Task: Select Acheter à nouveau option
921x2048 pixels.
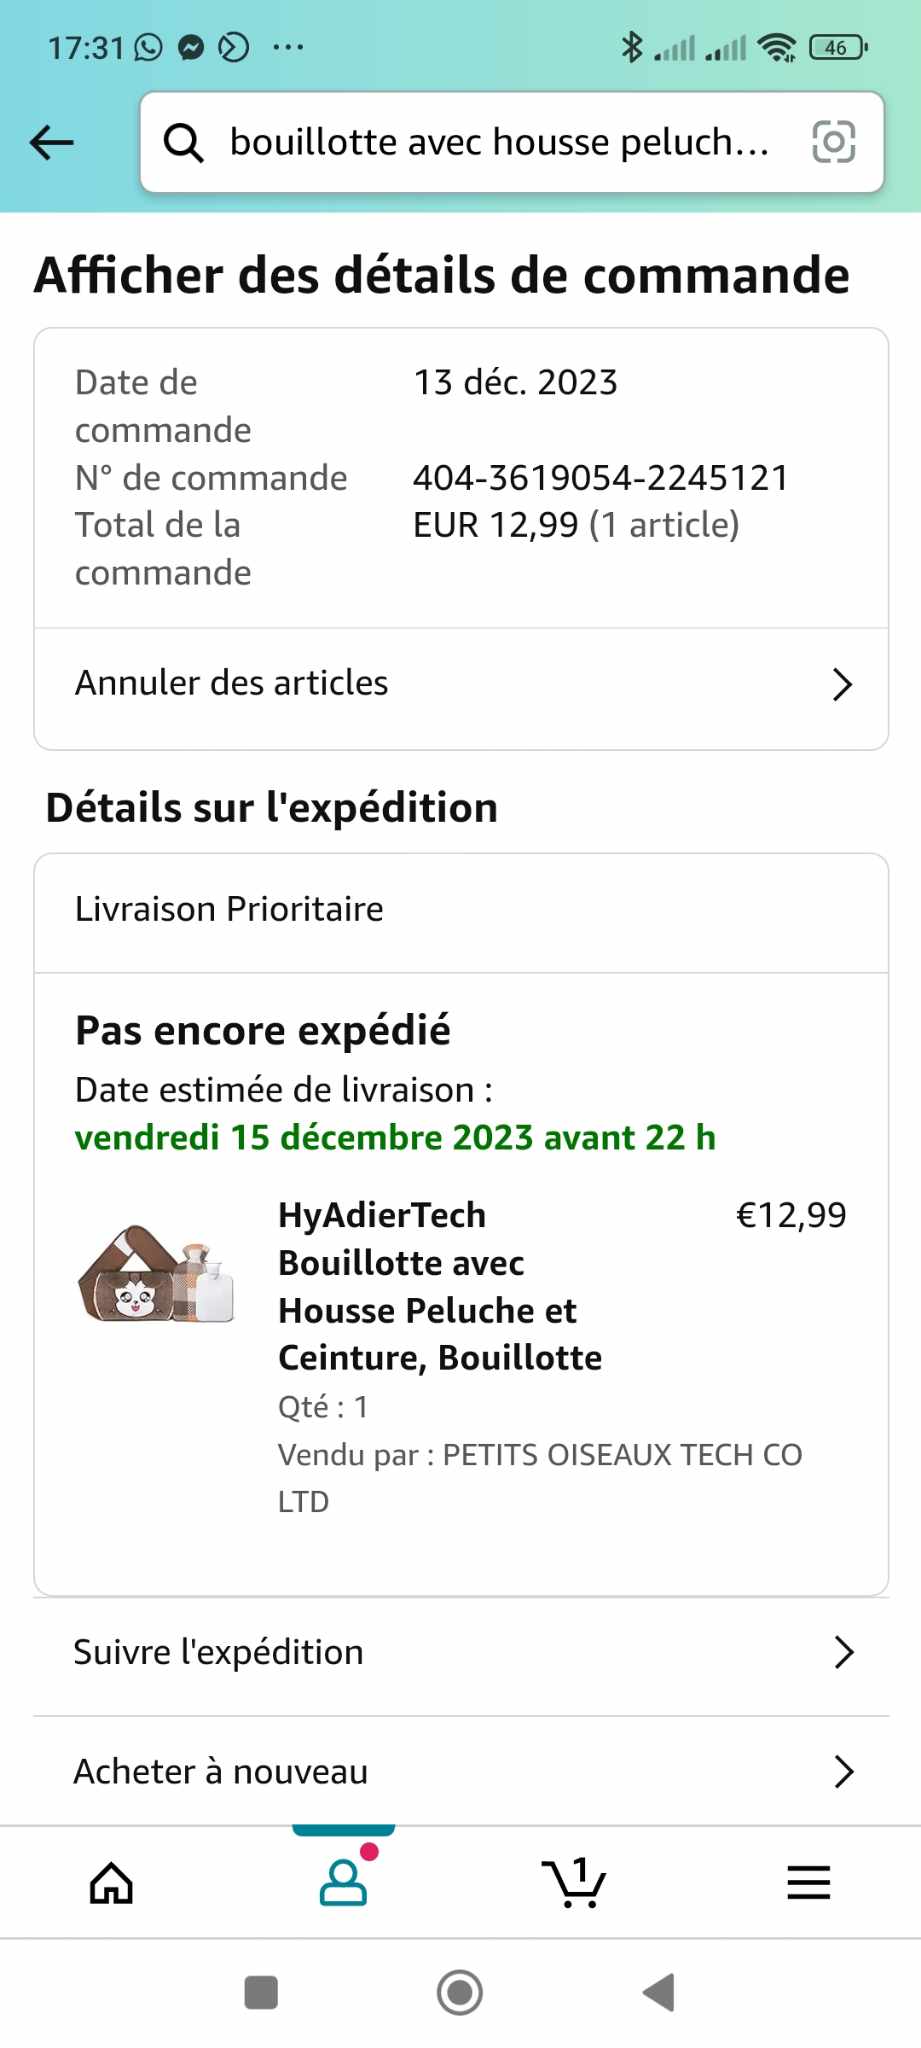Action: click(x=221, y=1772)
